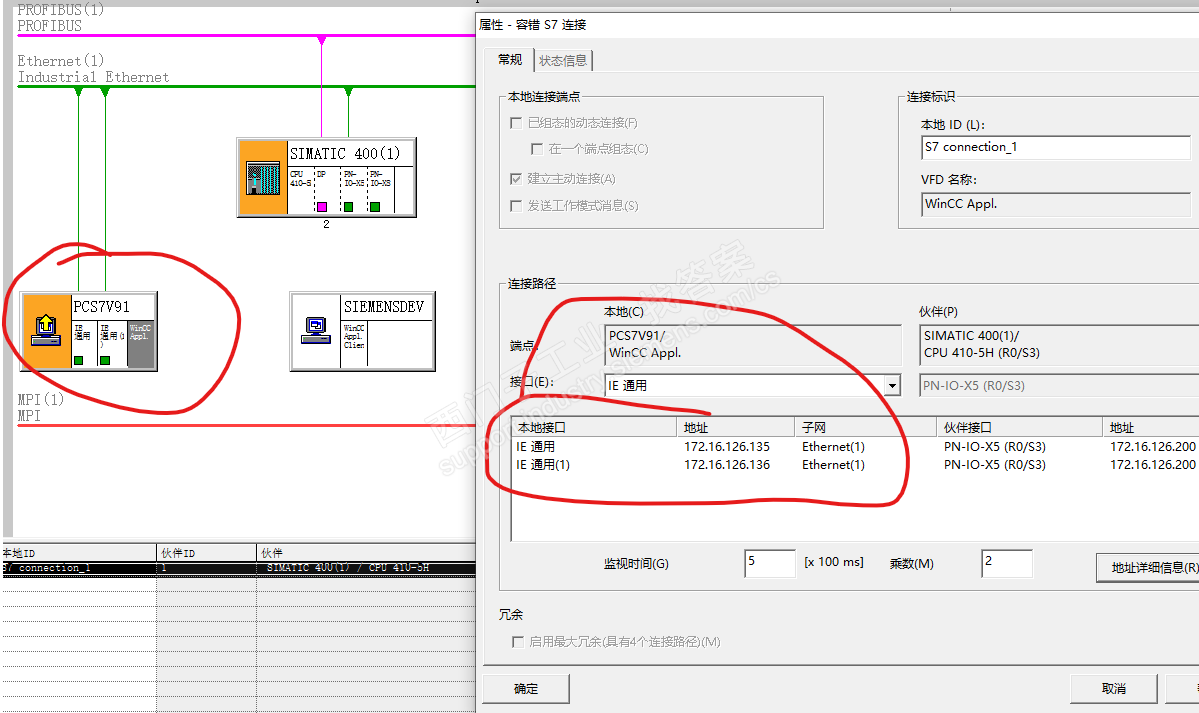The image size is (1199, 713).
Task: Select the SIMATIC 400(1) station rack icon
Action: (263, 177)
